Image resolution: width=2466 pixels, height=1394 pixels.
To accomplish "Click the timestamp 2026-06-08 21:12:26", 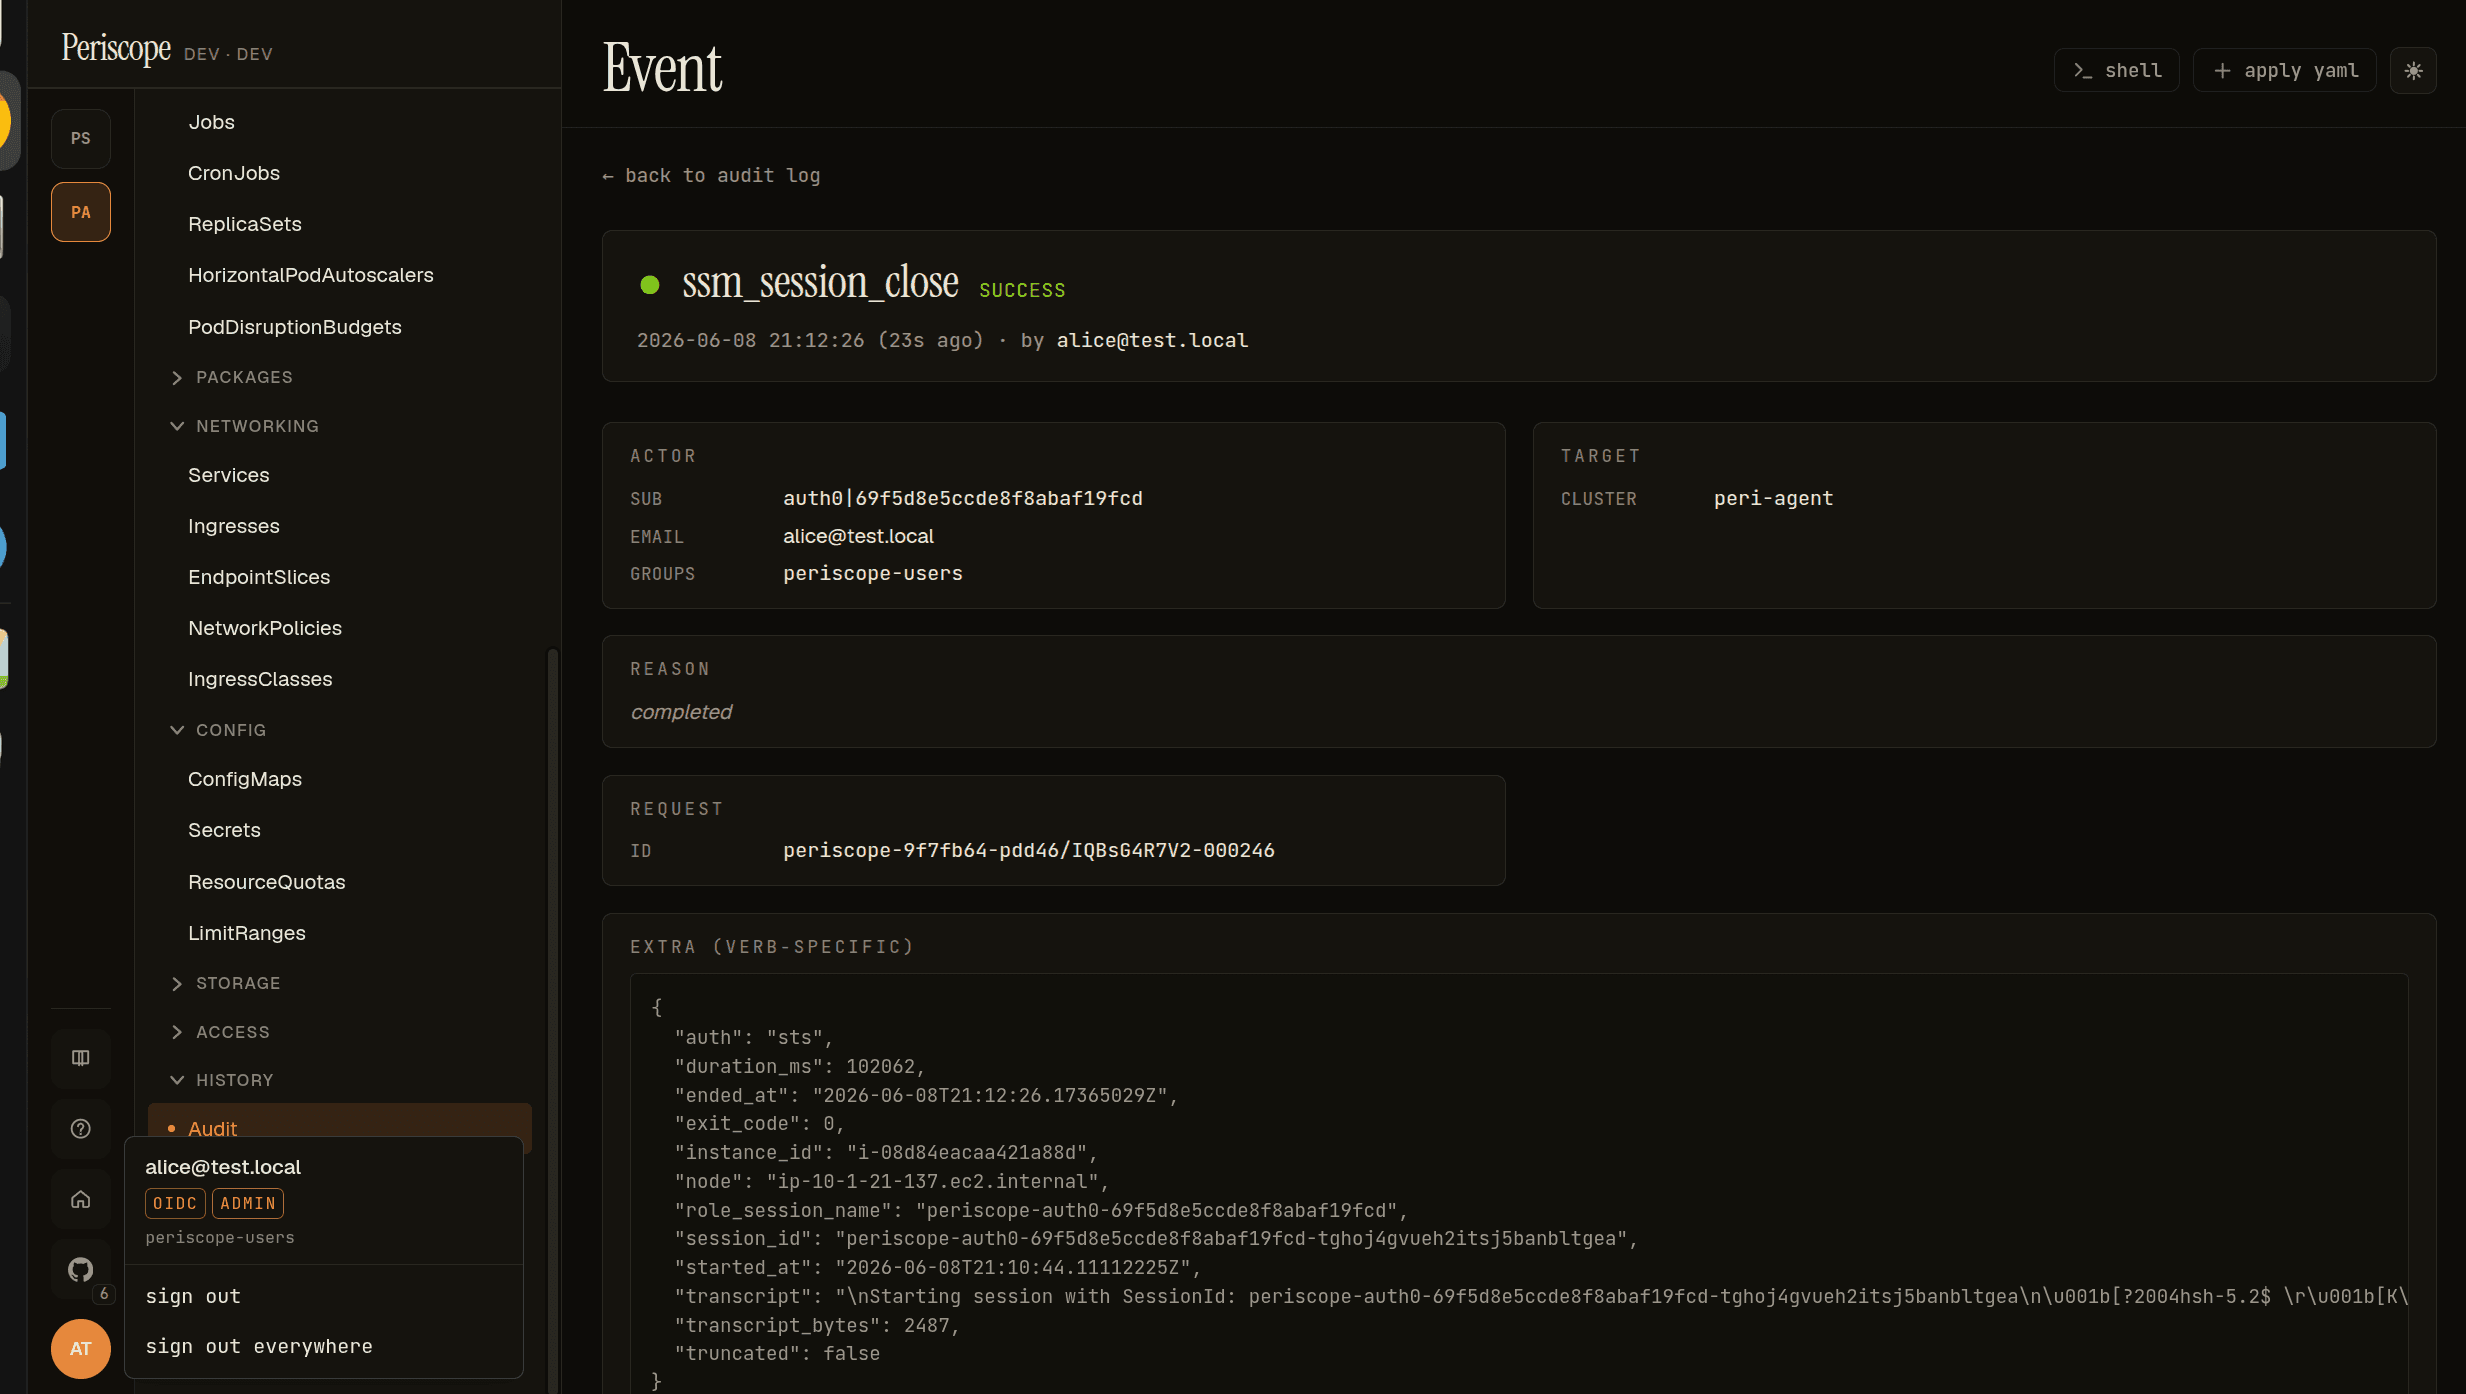I will coord(750,340).
